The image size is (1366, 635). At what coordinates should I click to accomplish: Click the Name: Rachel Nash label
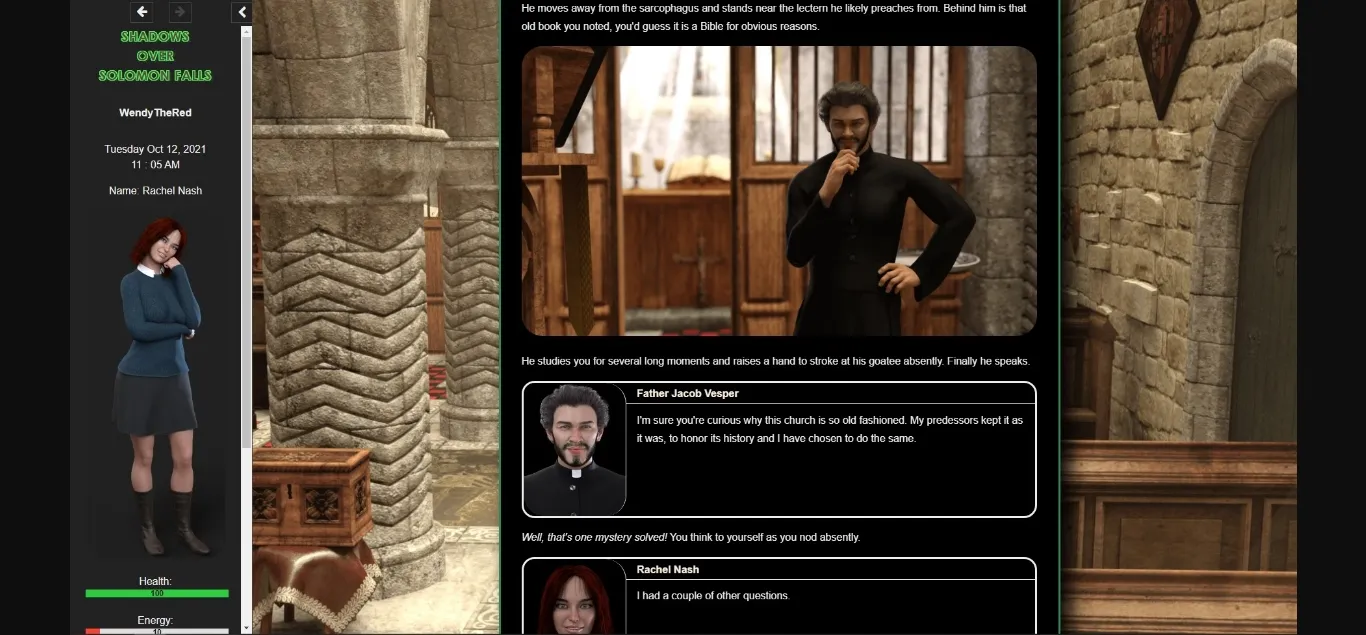(156, 190)
